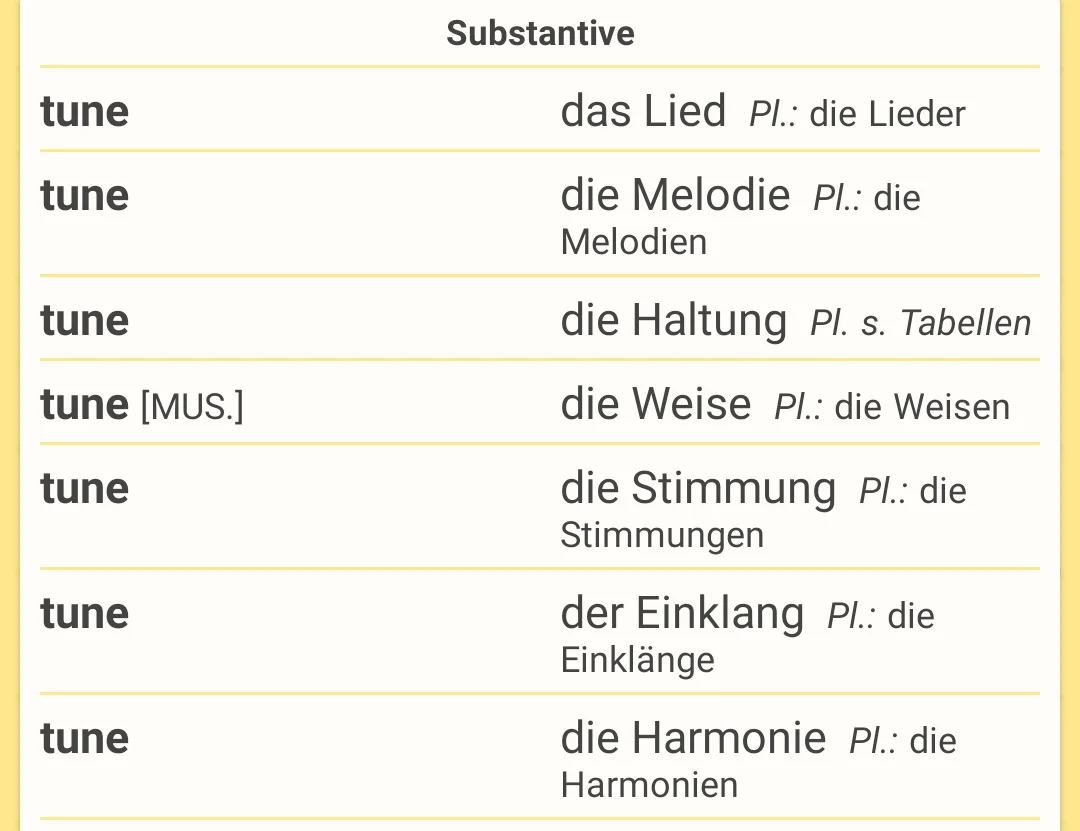Tap "tune" beside die Melodie
The image size is (1080, 831).
(85, 195)
